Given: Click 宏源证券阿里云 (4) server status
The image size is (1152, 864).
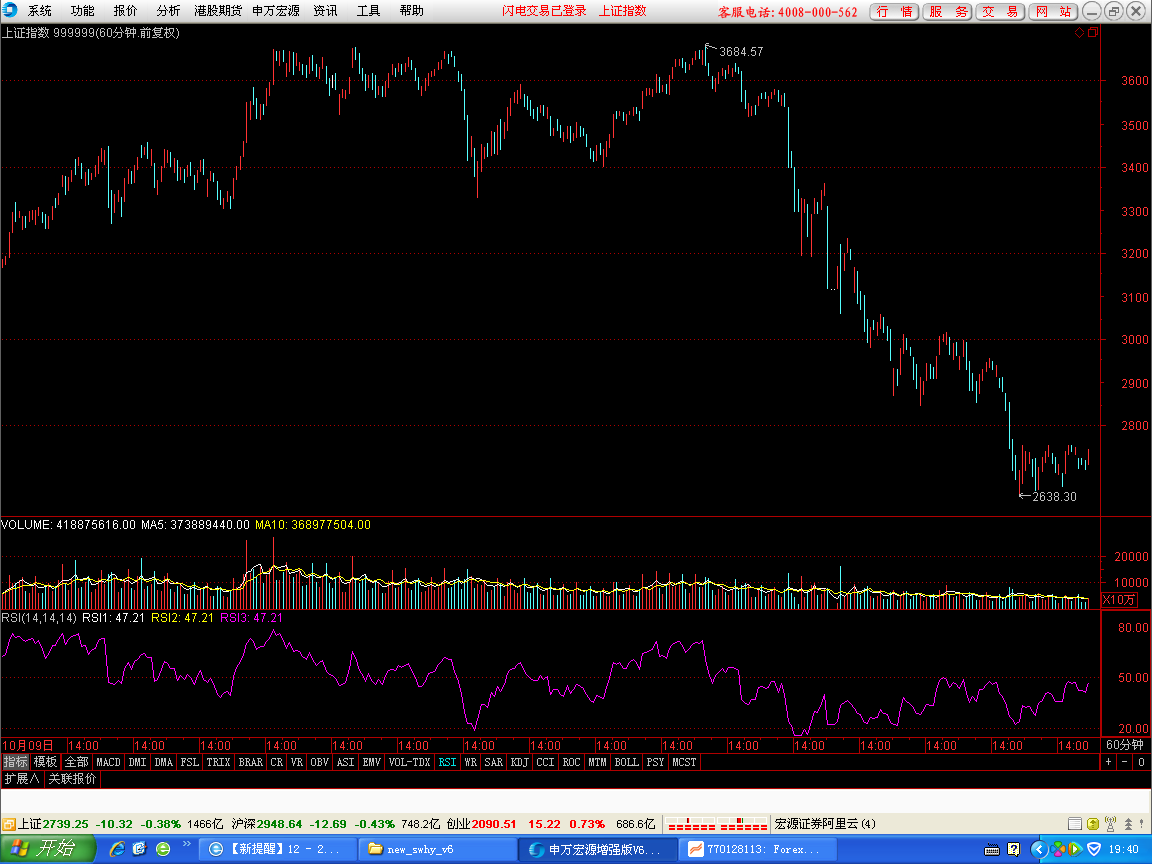Looking at the screenshot, I should point(825,824).
